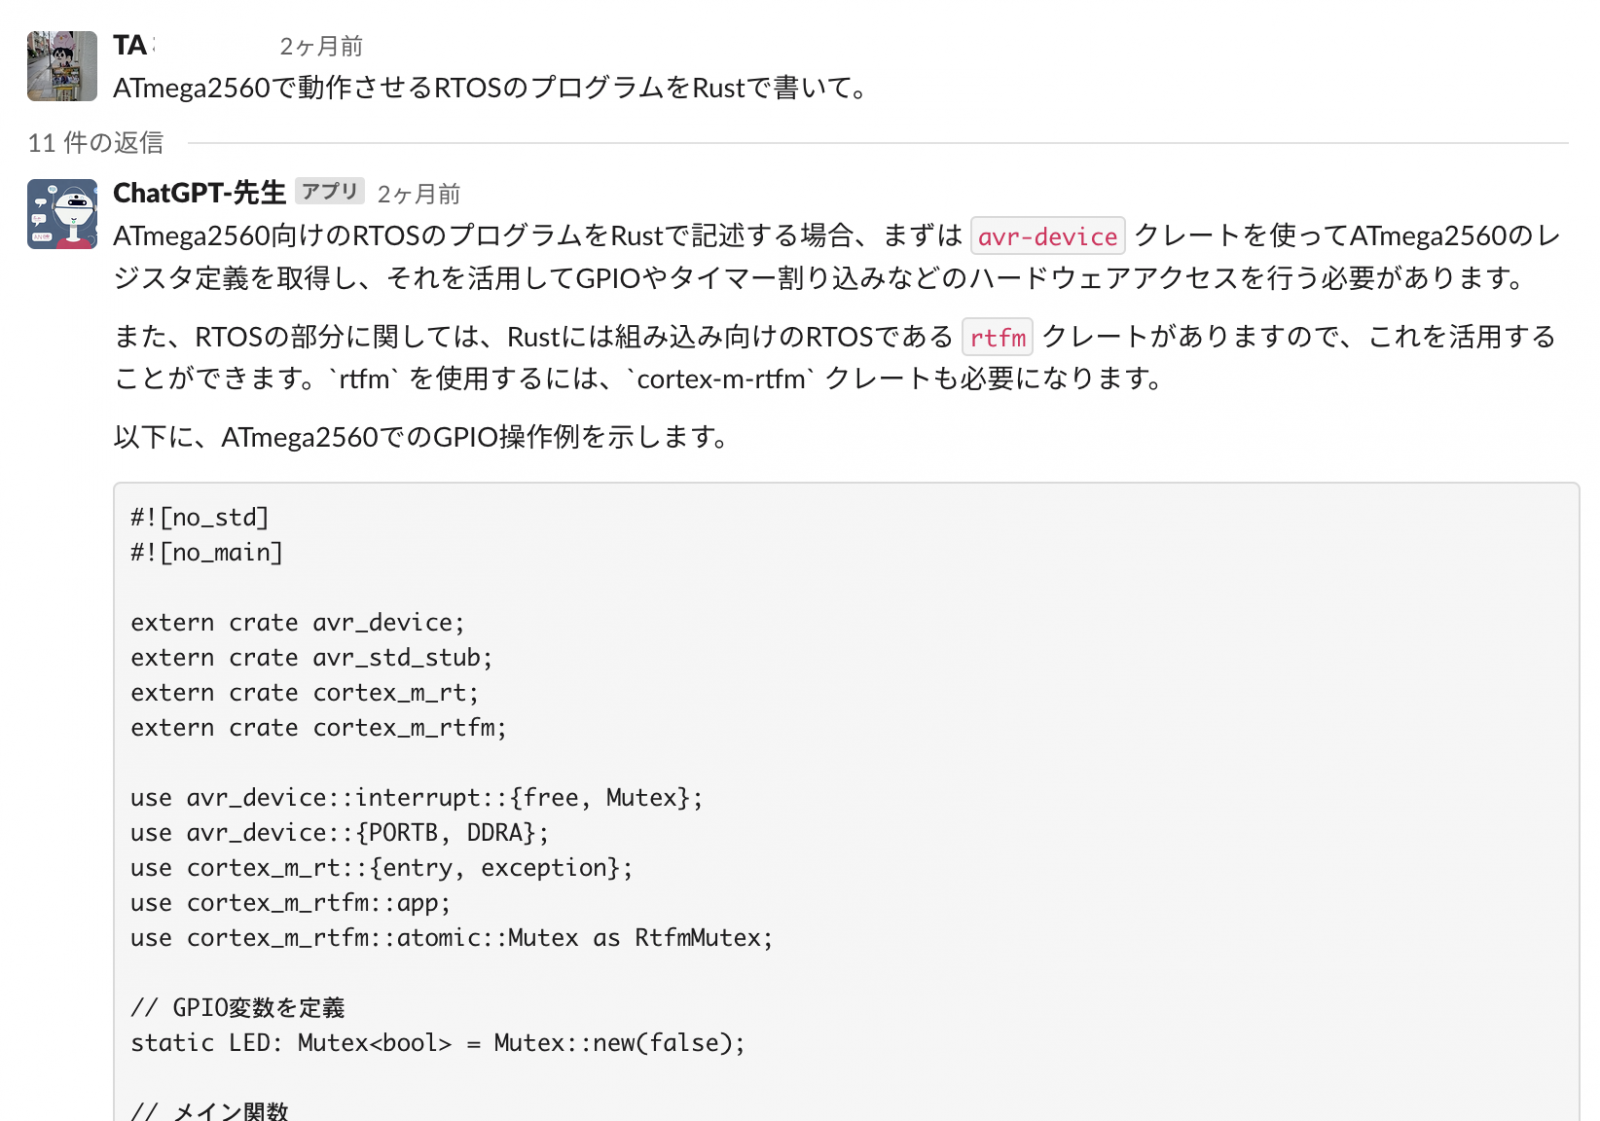Image resolution: width=1600 pixels, height=1121 pixels.
Task: Open the 2ヶ月前 timestamp on TA's message
Action: coord(320,47)
